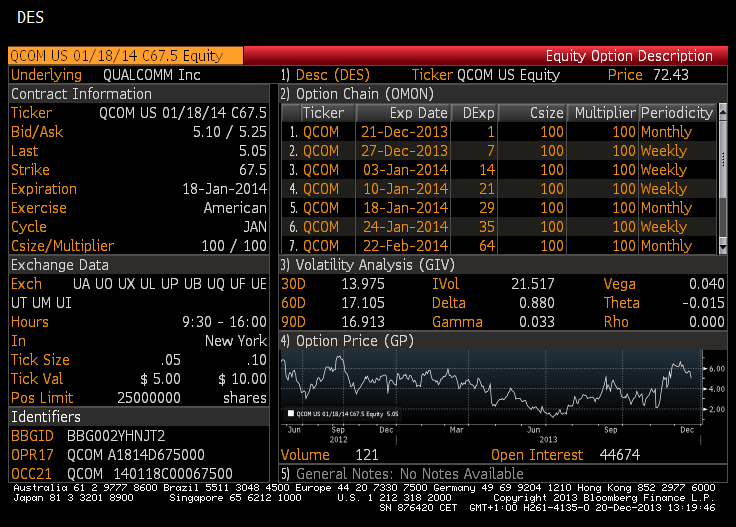736x527 pixels.
Task: Click BBGID identifier BBG002YHNJT2
Action: point(116,436)
